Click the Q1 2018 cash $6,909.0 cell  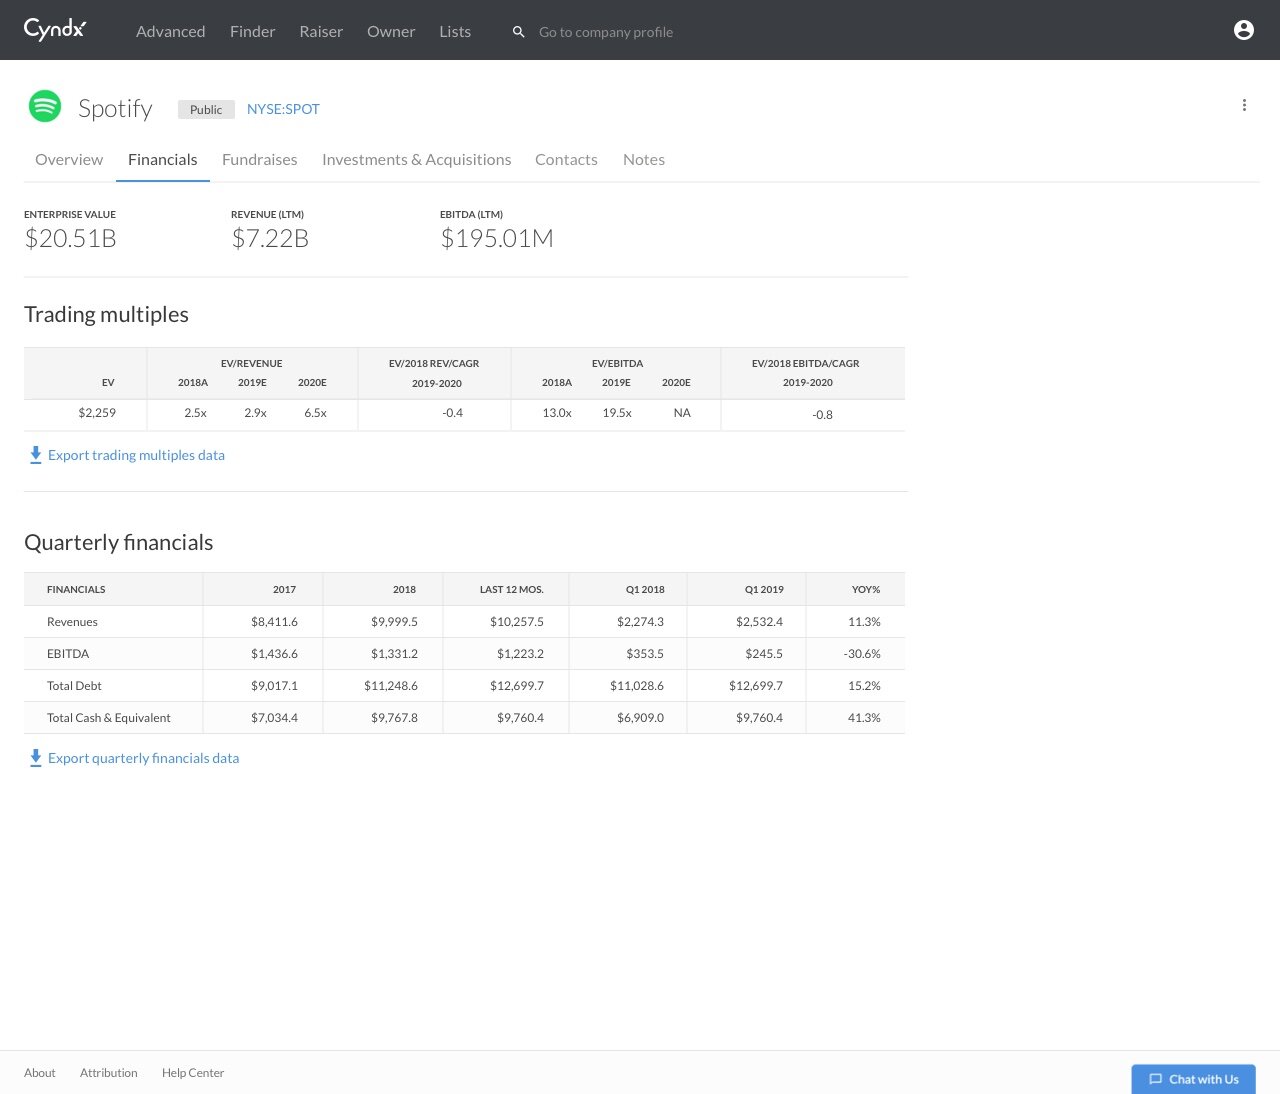click(x=640, y=718)
